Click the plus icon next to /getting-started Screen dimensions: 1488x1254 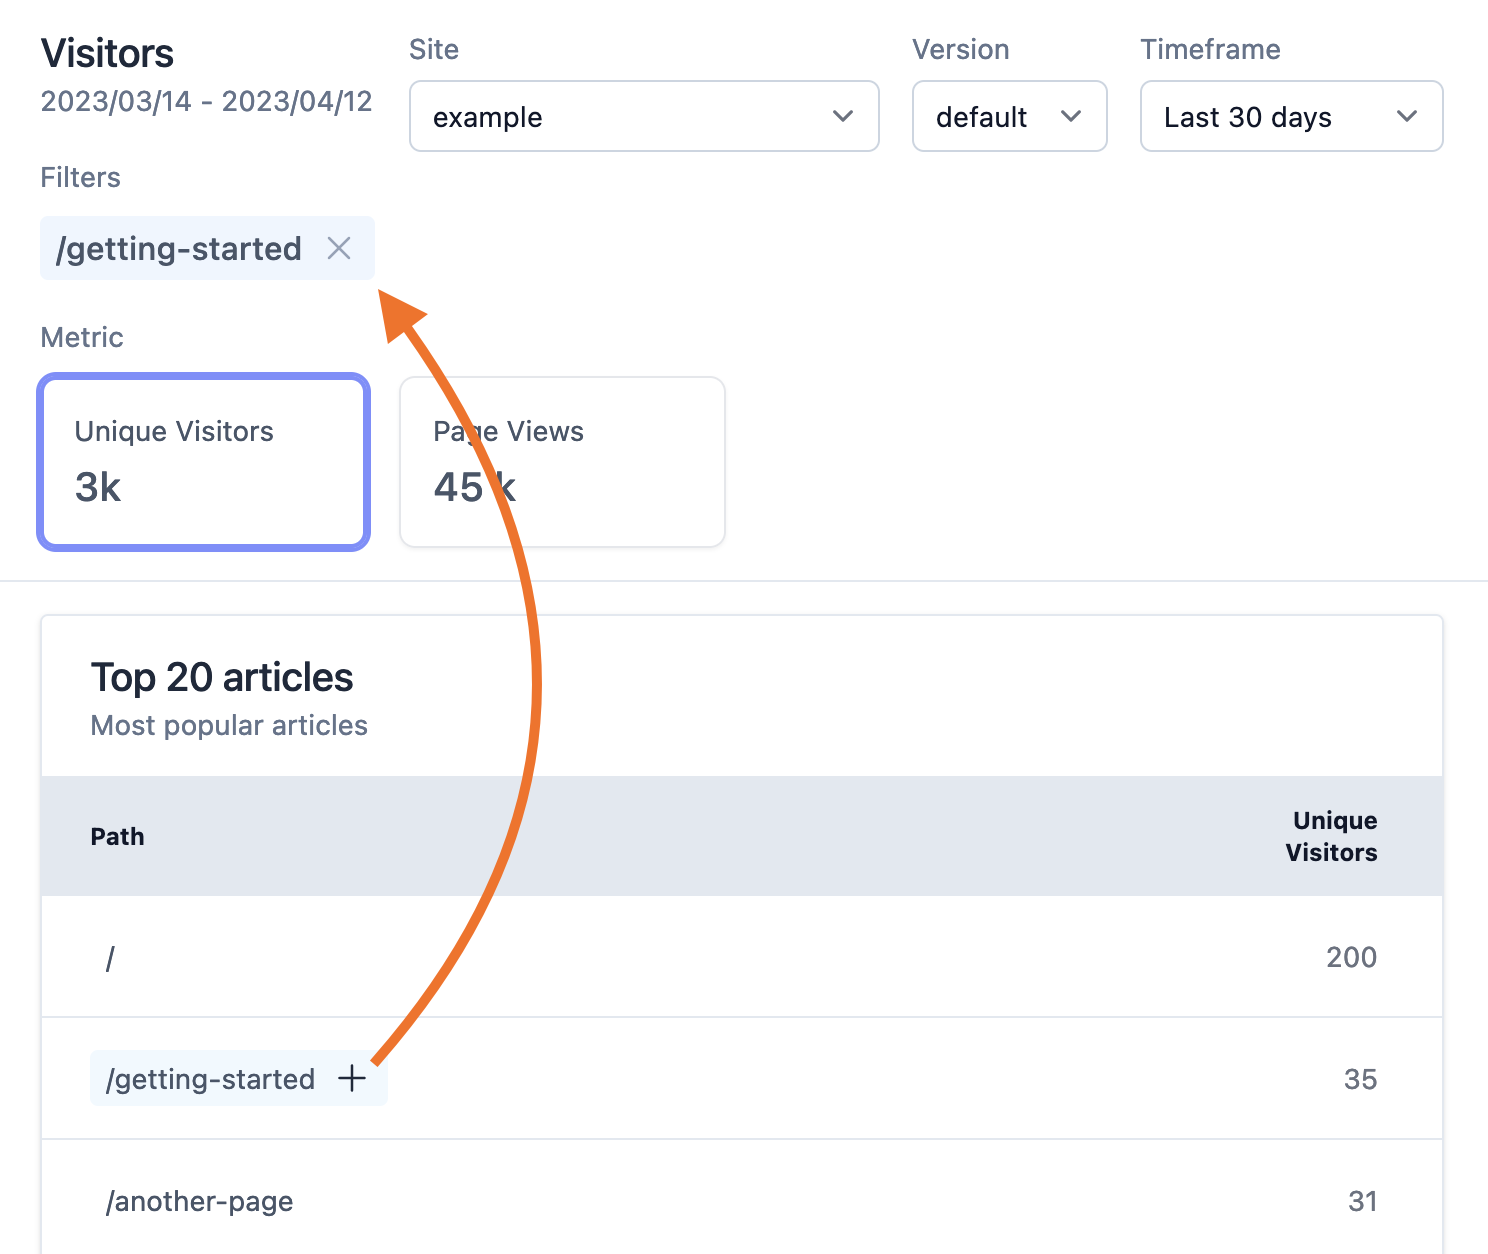[x=352, y=1078]
